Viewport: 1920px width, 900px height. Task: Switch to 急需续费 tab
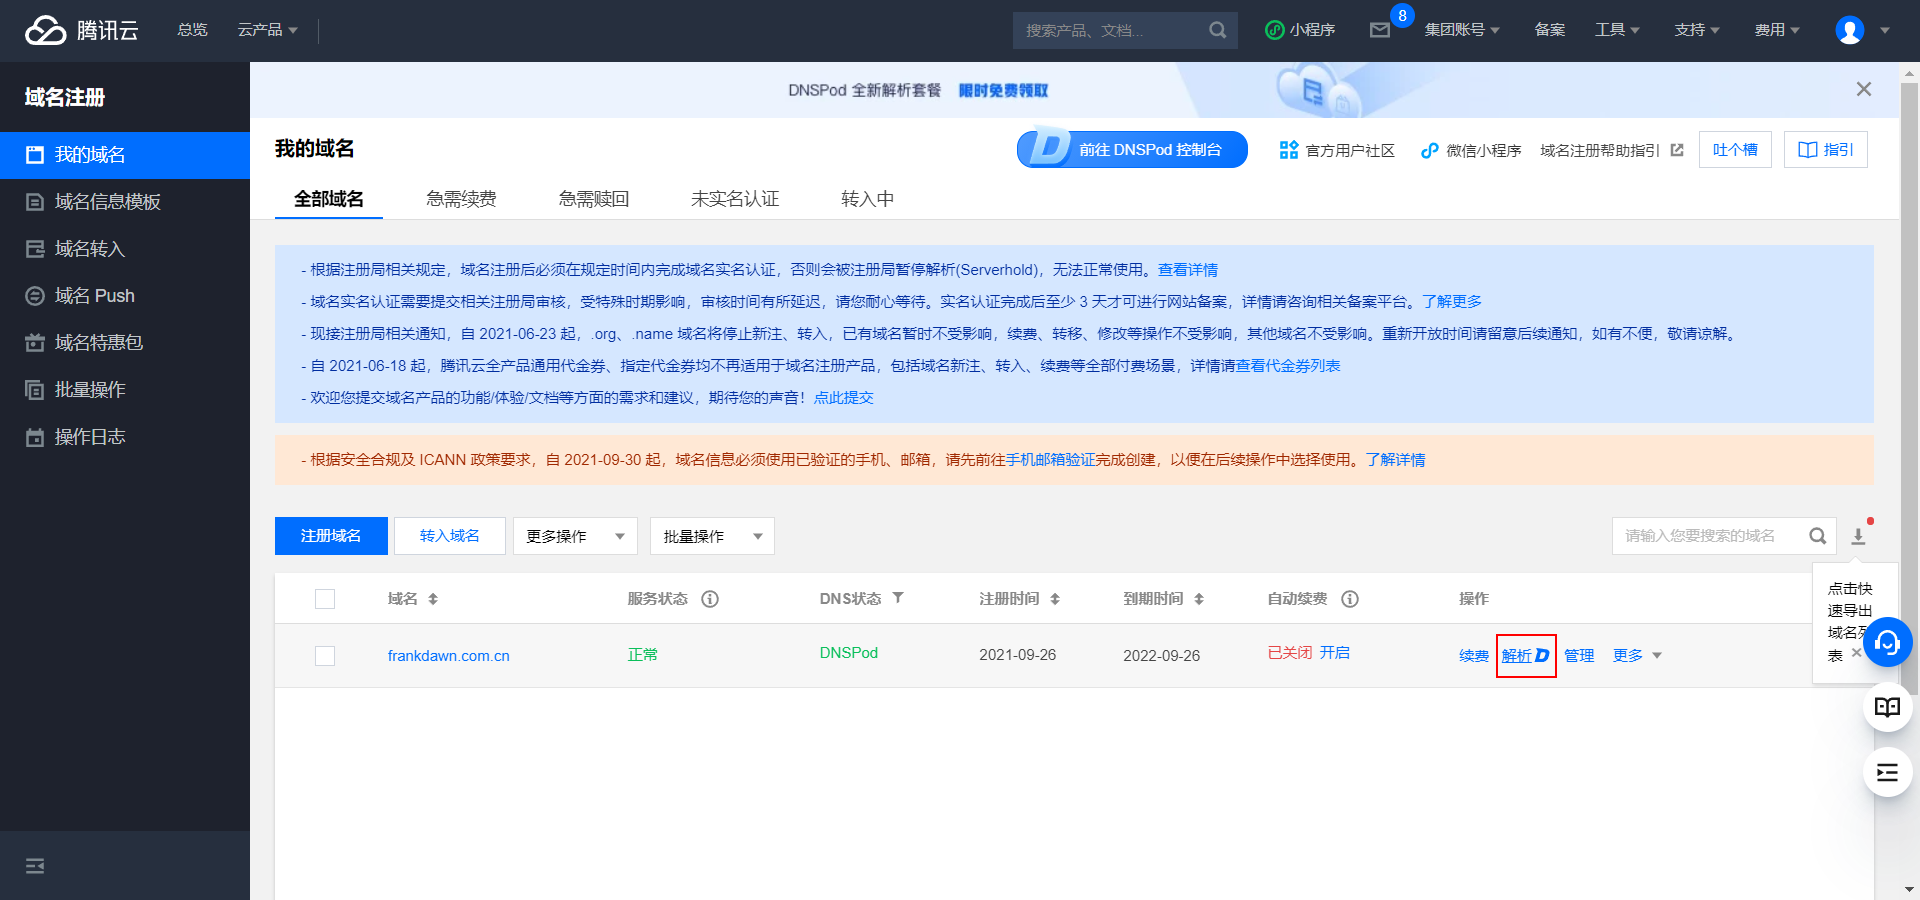(461, 199)
